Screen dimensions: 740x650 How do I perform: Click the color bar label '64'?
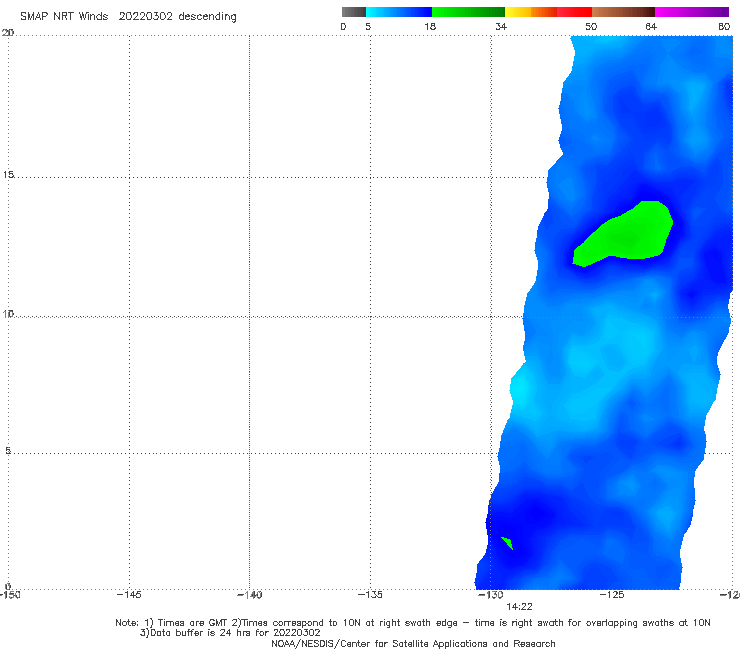click(x=651, y=27)
